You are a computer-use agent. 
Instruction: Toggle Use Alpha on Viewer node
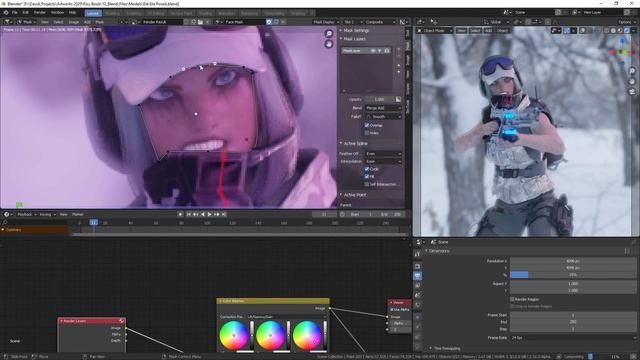pyautogui.click(x=392, y=310)
